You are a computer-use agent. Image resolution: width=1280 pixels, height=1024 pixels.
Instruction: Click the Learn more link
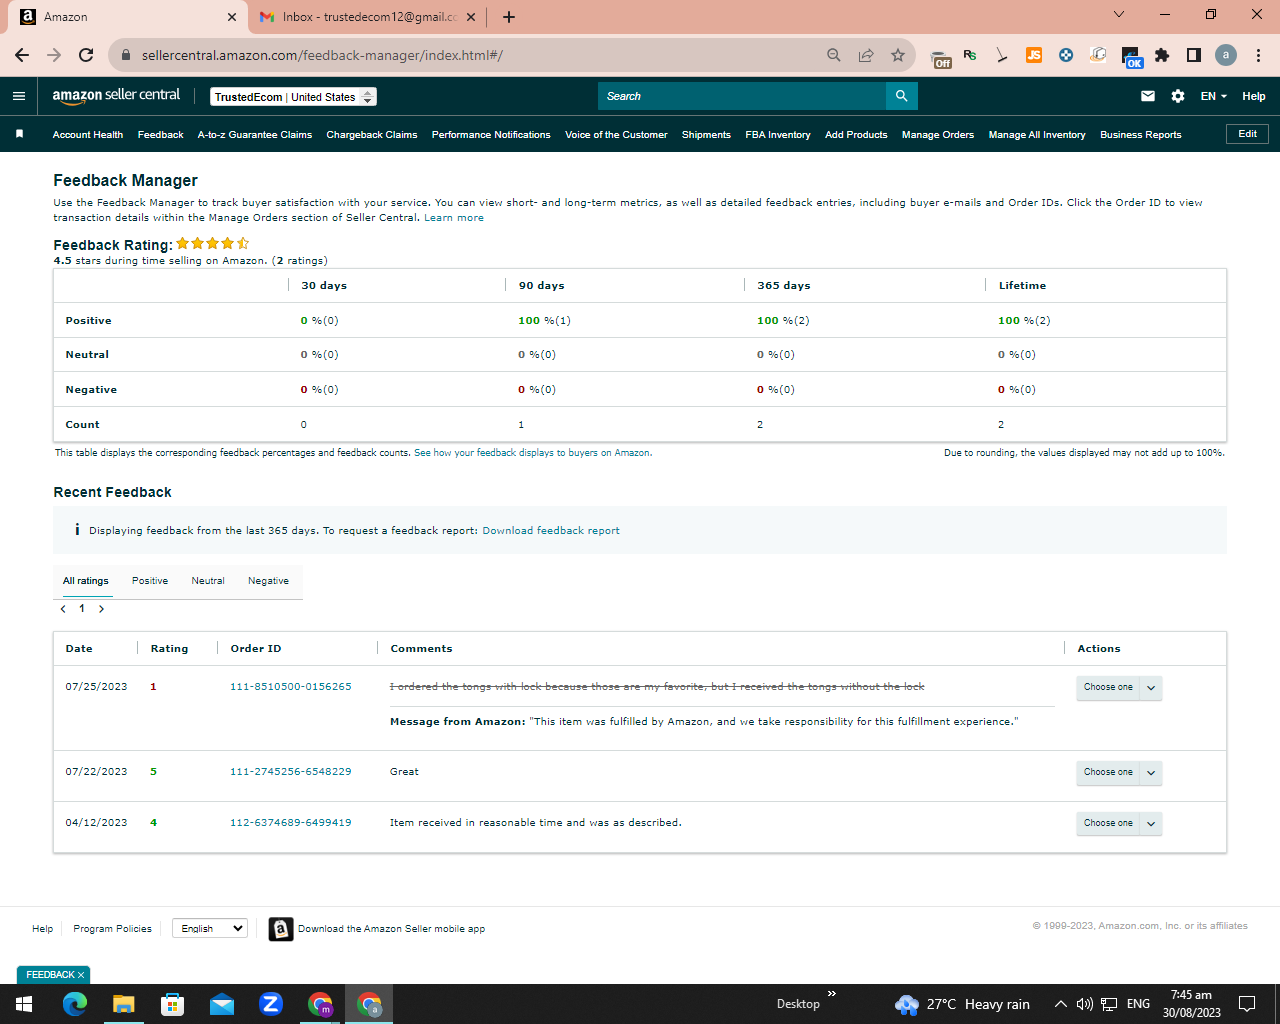pos(454,218)
